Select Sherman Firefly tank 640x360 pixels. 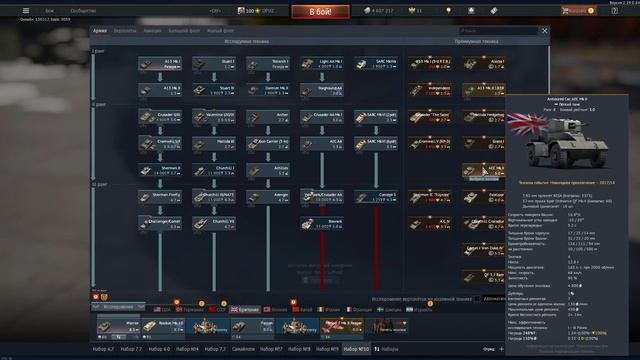160,197
